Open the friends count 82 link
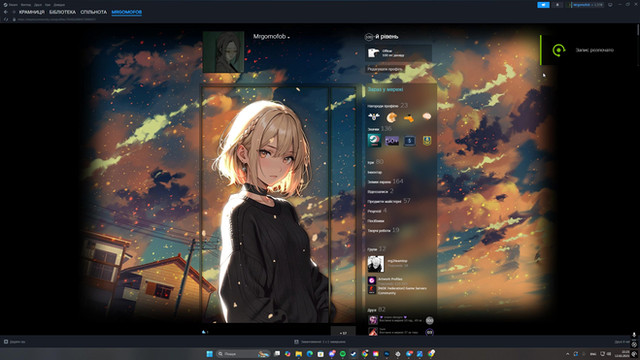Image resolution: width=640 pixels, height=360 pixels. (376, 310)
